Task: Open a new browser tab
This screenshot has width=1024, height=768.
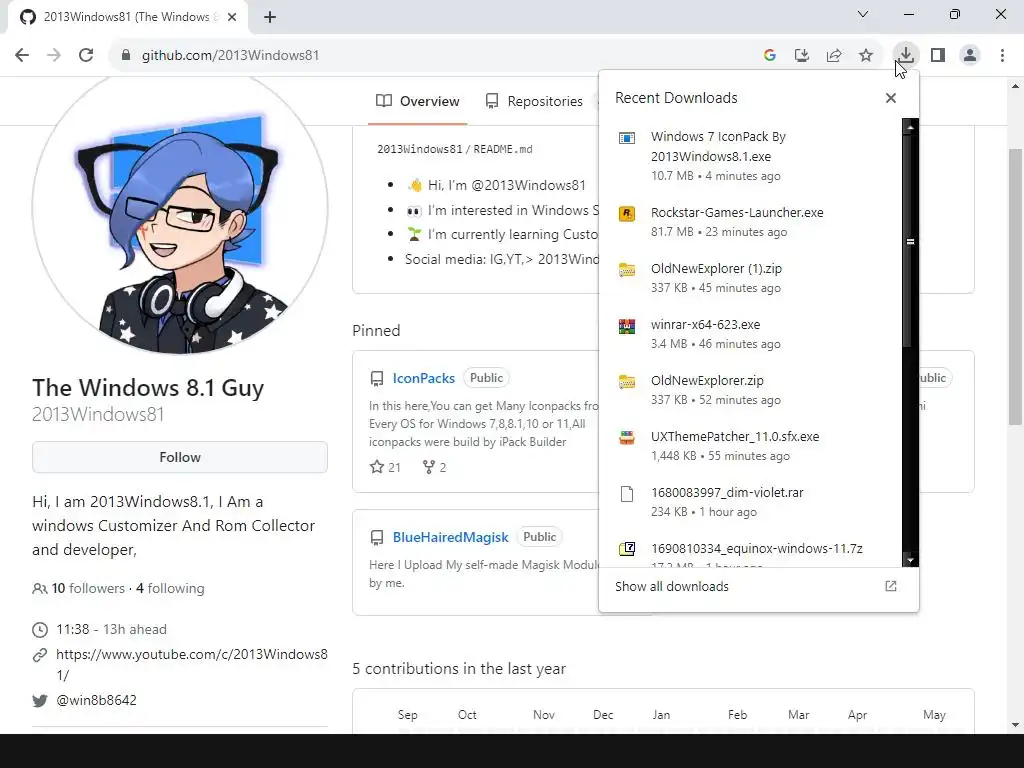Action: coord(270,17)
